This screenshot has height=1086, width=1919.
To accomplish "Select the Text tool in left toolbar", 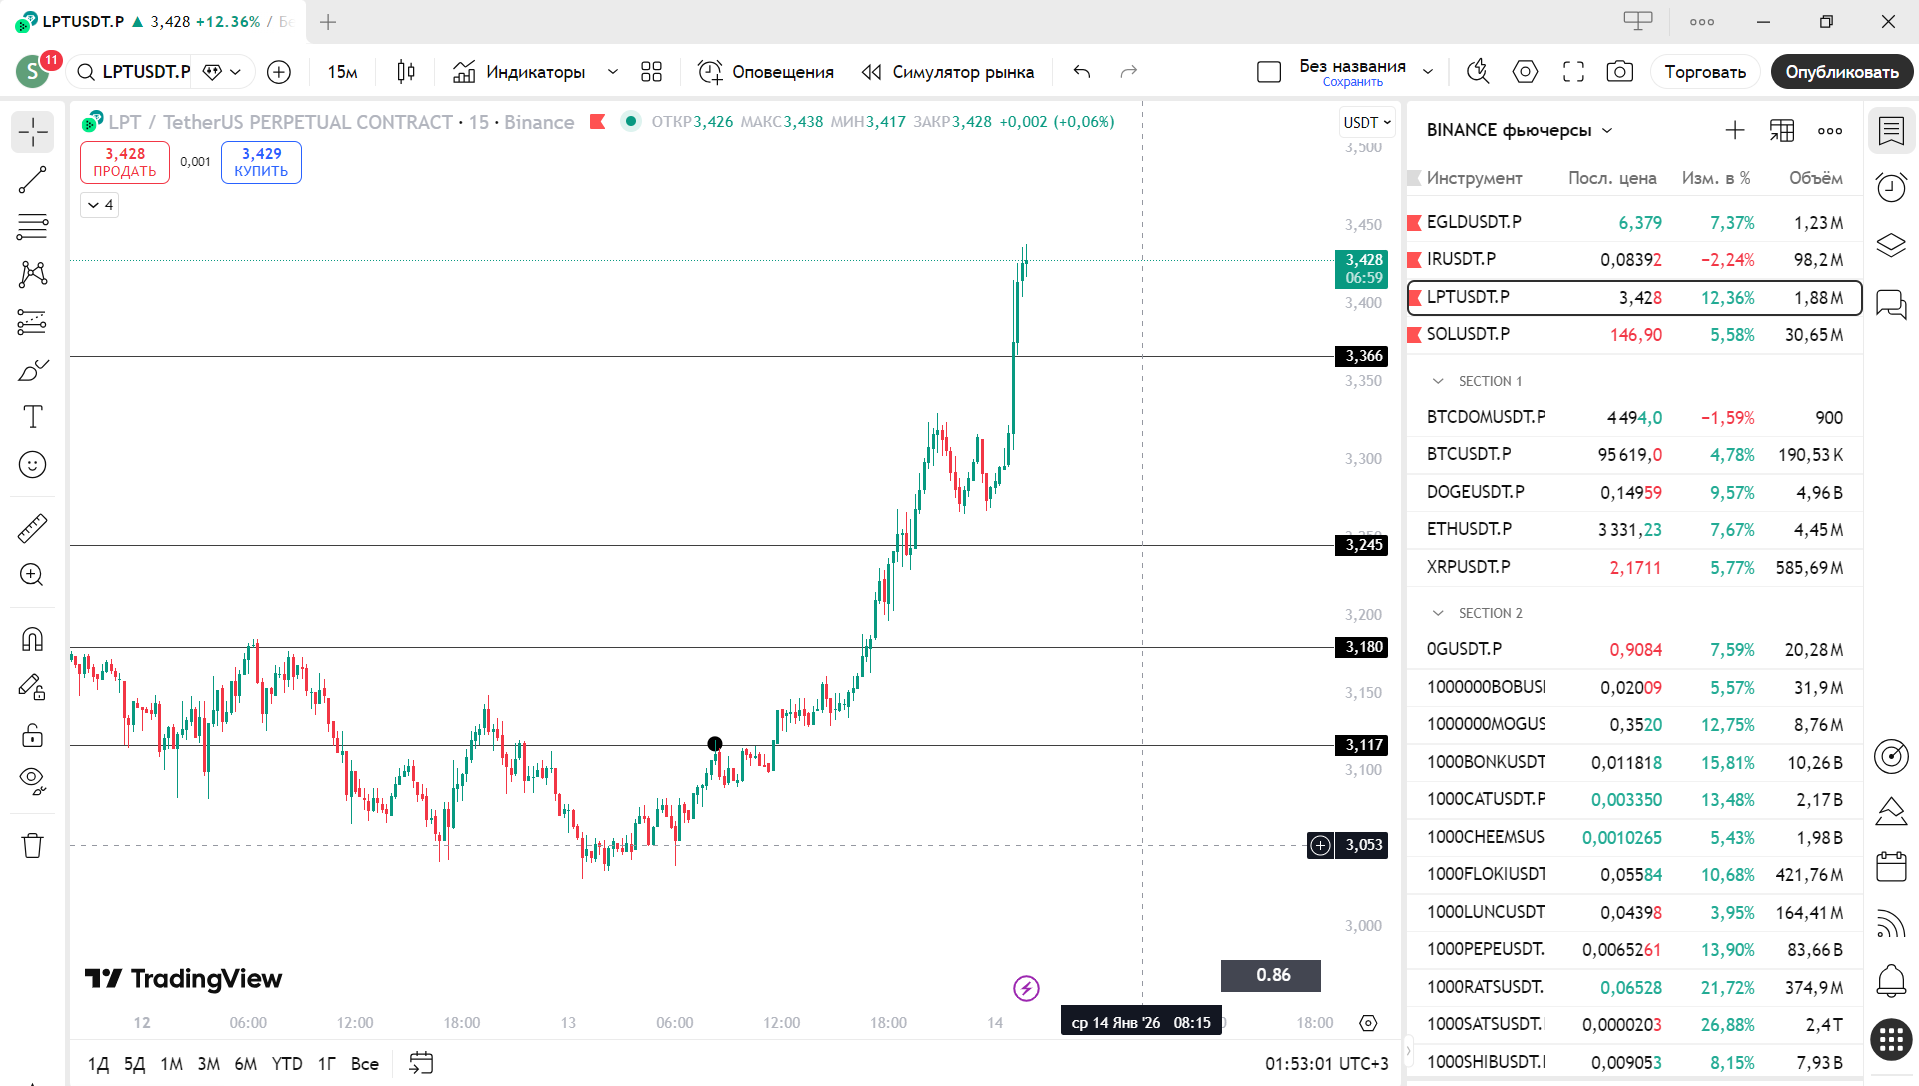I will pos(33,417).
